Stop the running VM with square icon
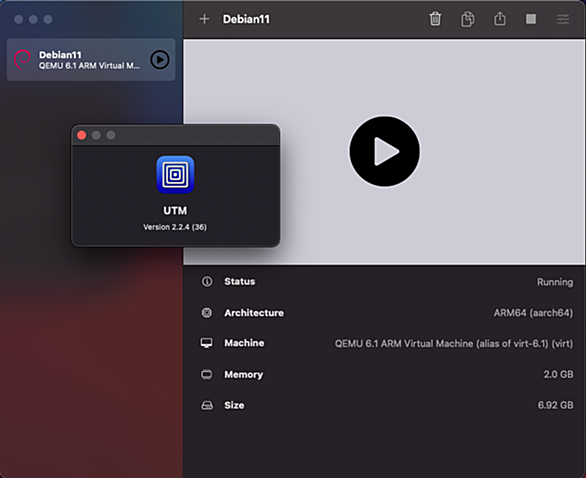 point(531,19)
